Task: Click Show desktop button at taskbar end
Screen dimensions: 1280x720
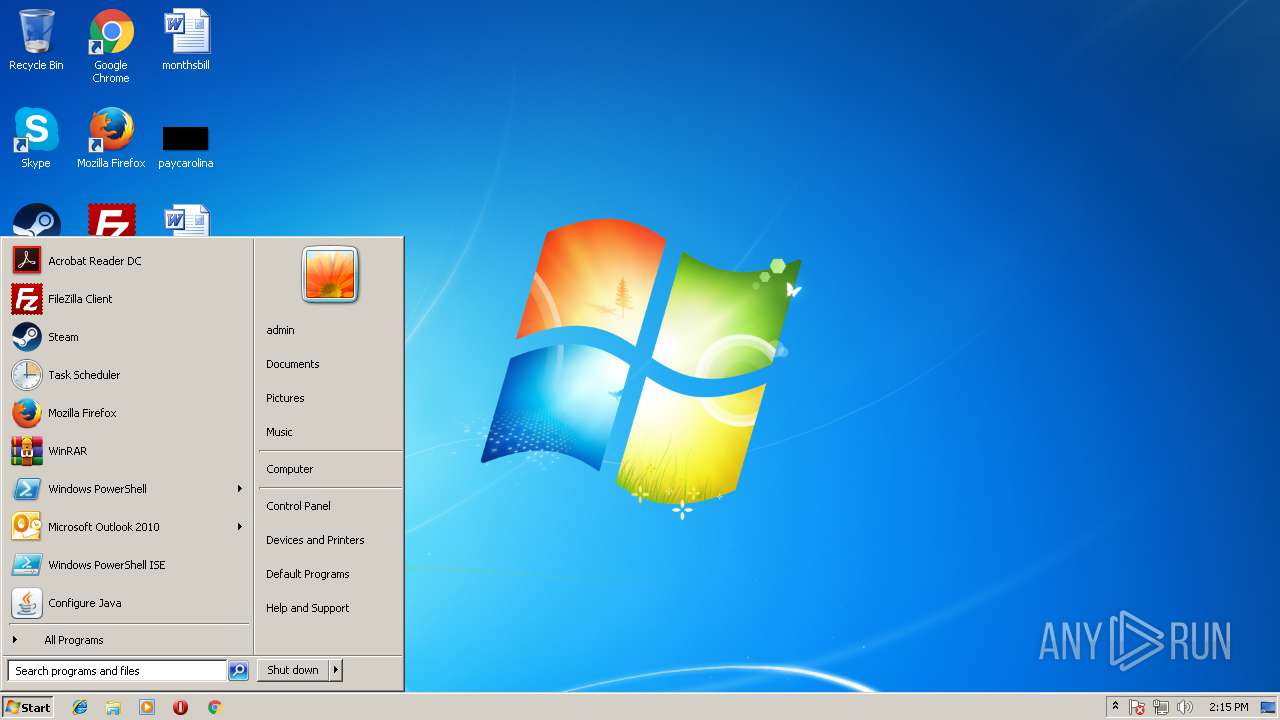Action: (1270, 707)
